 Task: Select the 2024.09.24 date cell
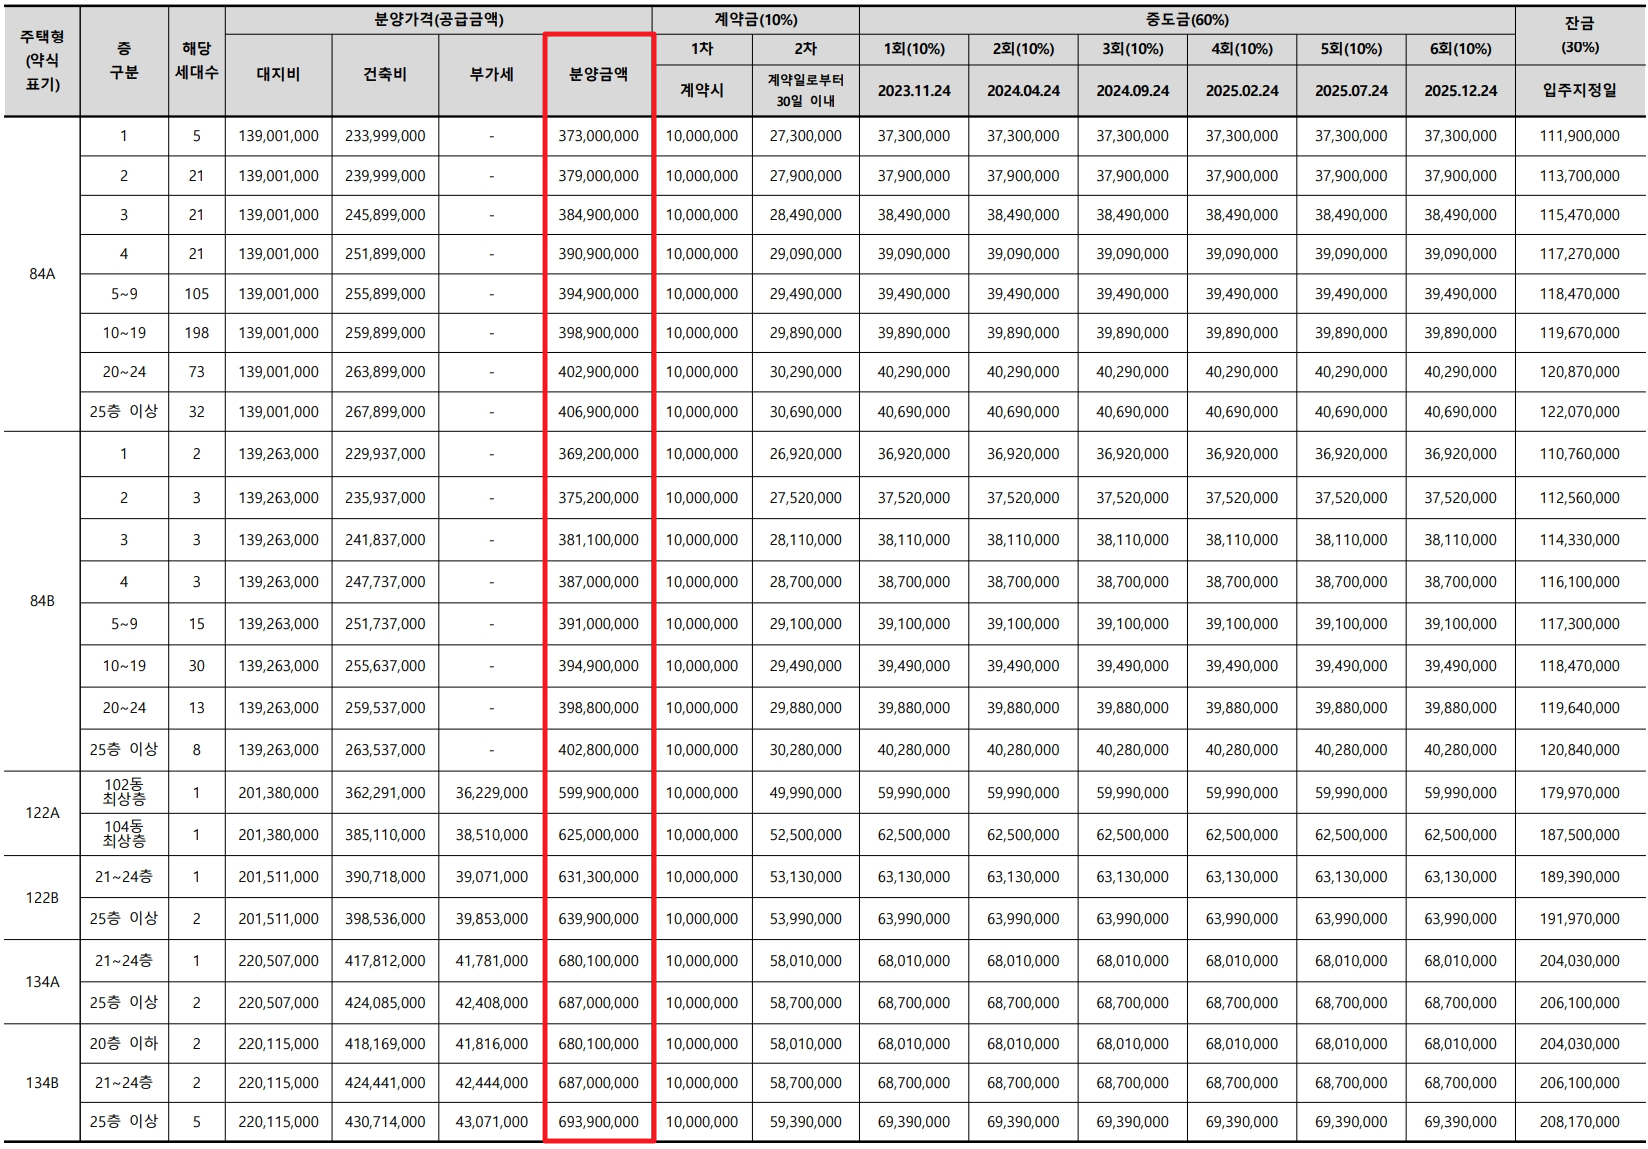[1132, 91]
